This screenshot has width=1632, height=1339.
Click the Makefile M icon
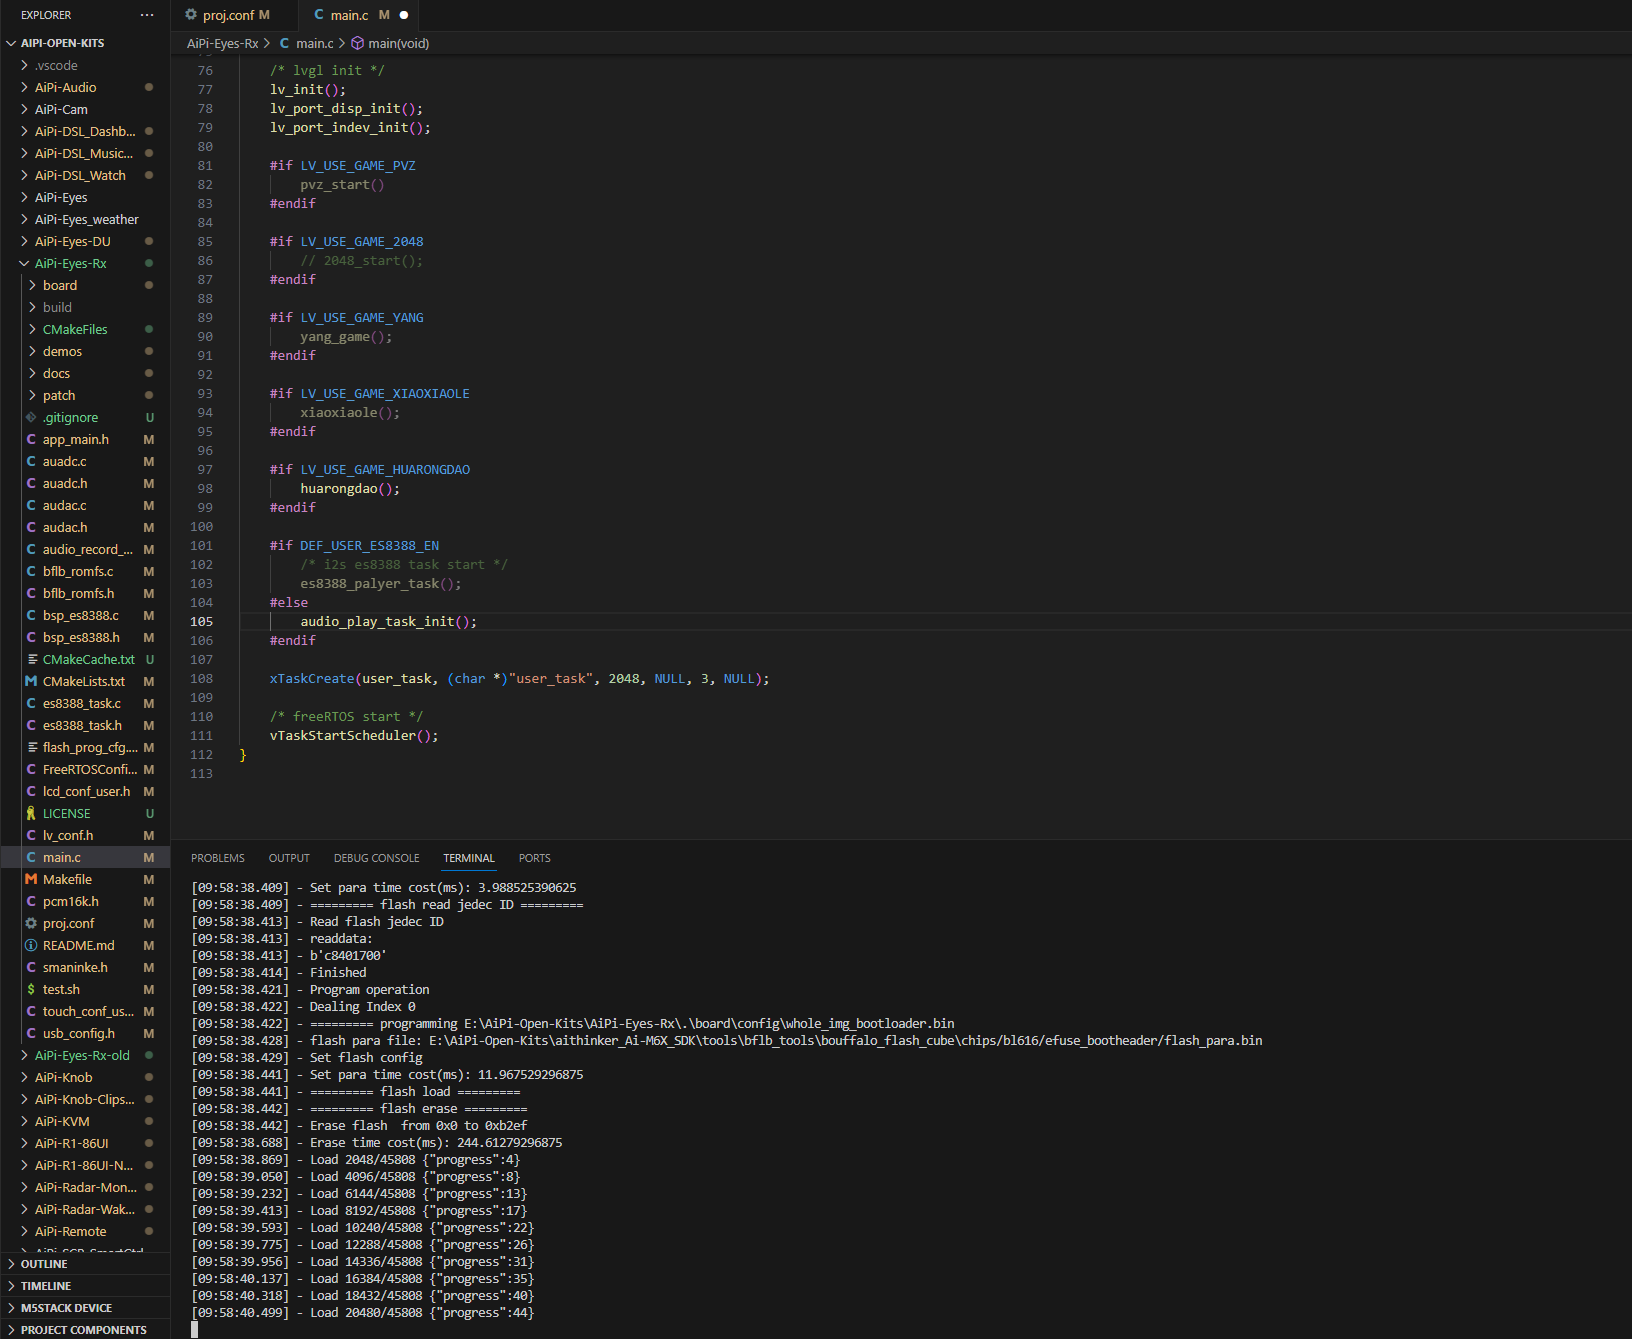(x=31, y=879)
